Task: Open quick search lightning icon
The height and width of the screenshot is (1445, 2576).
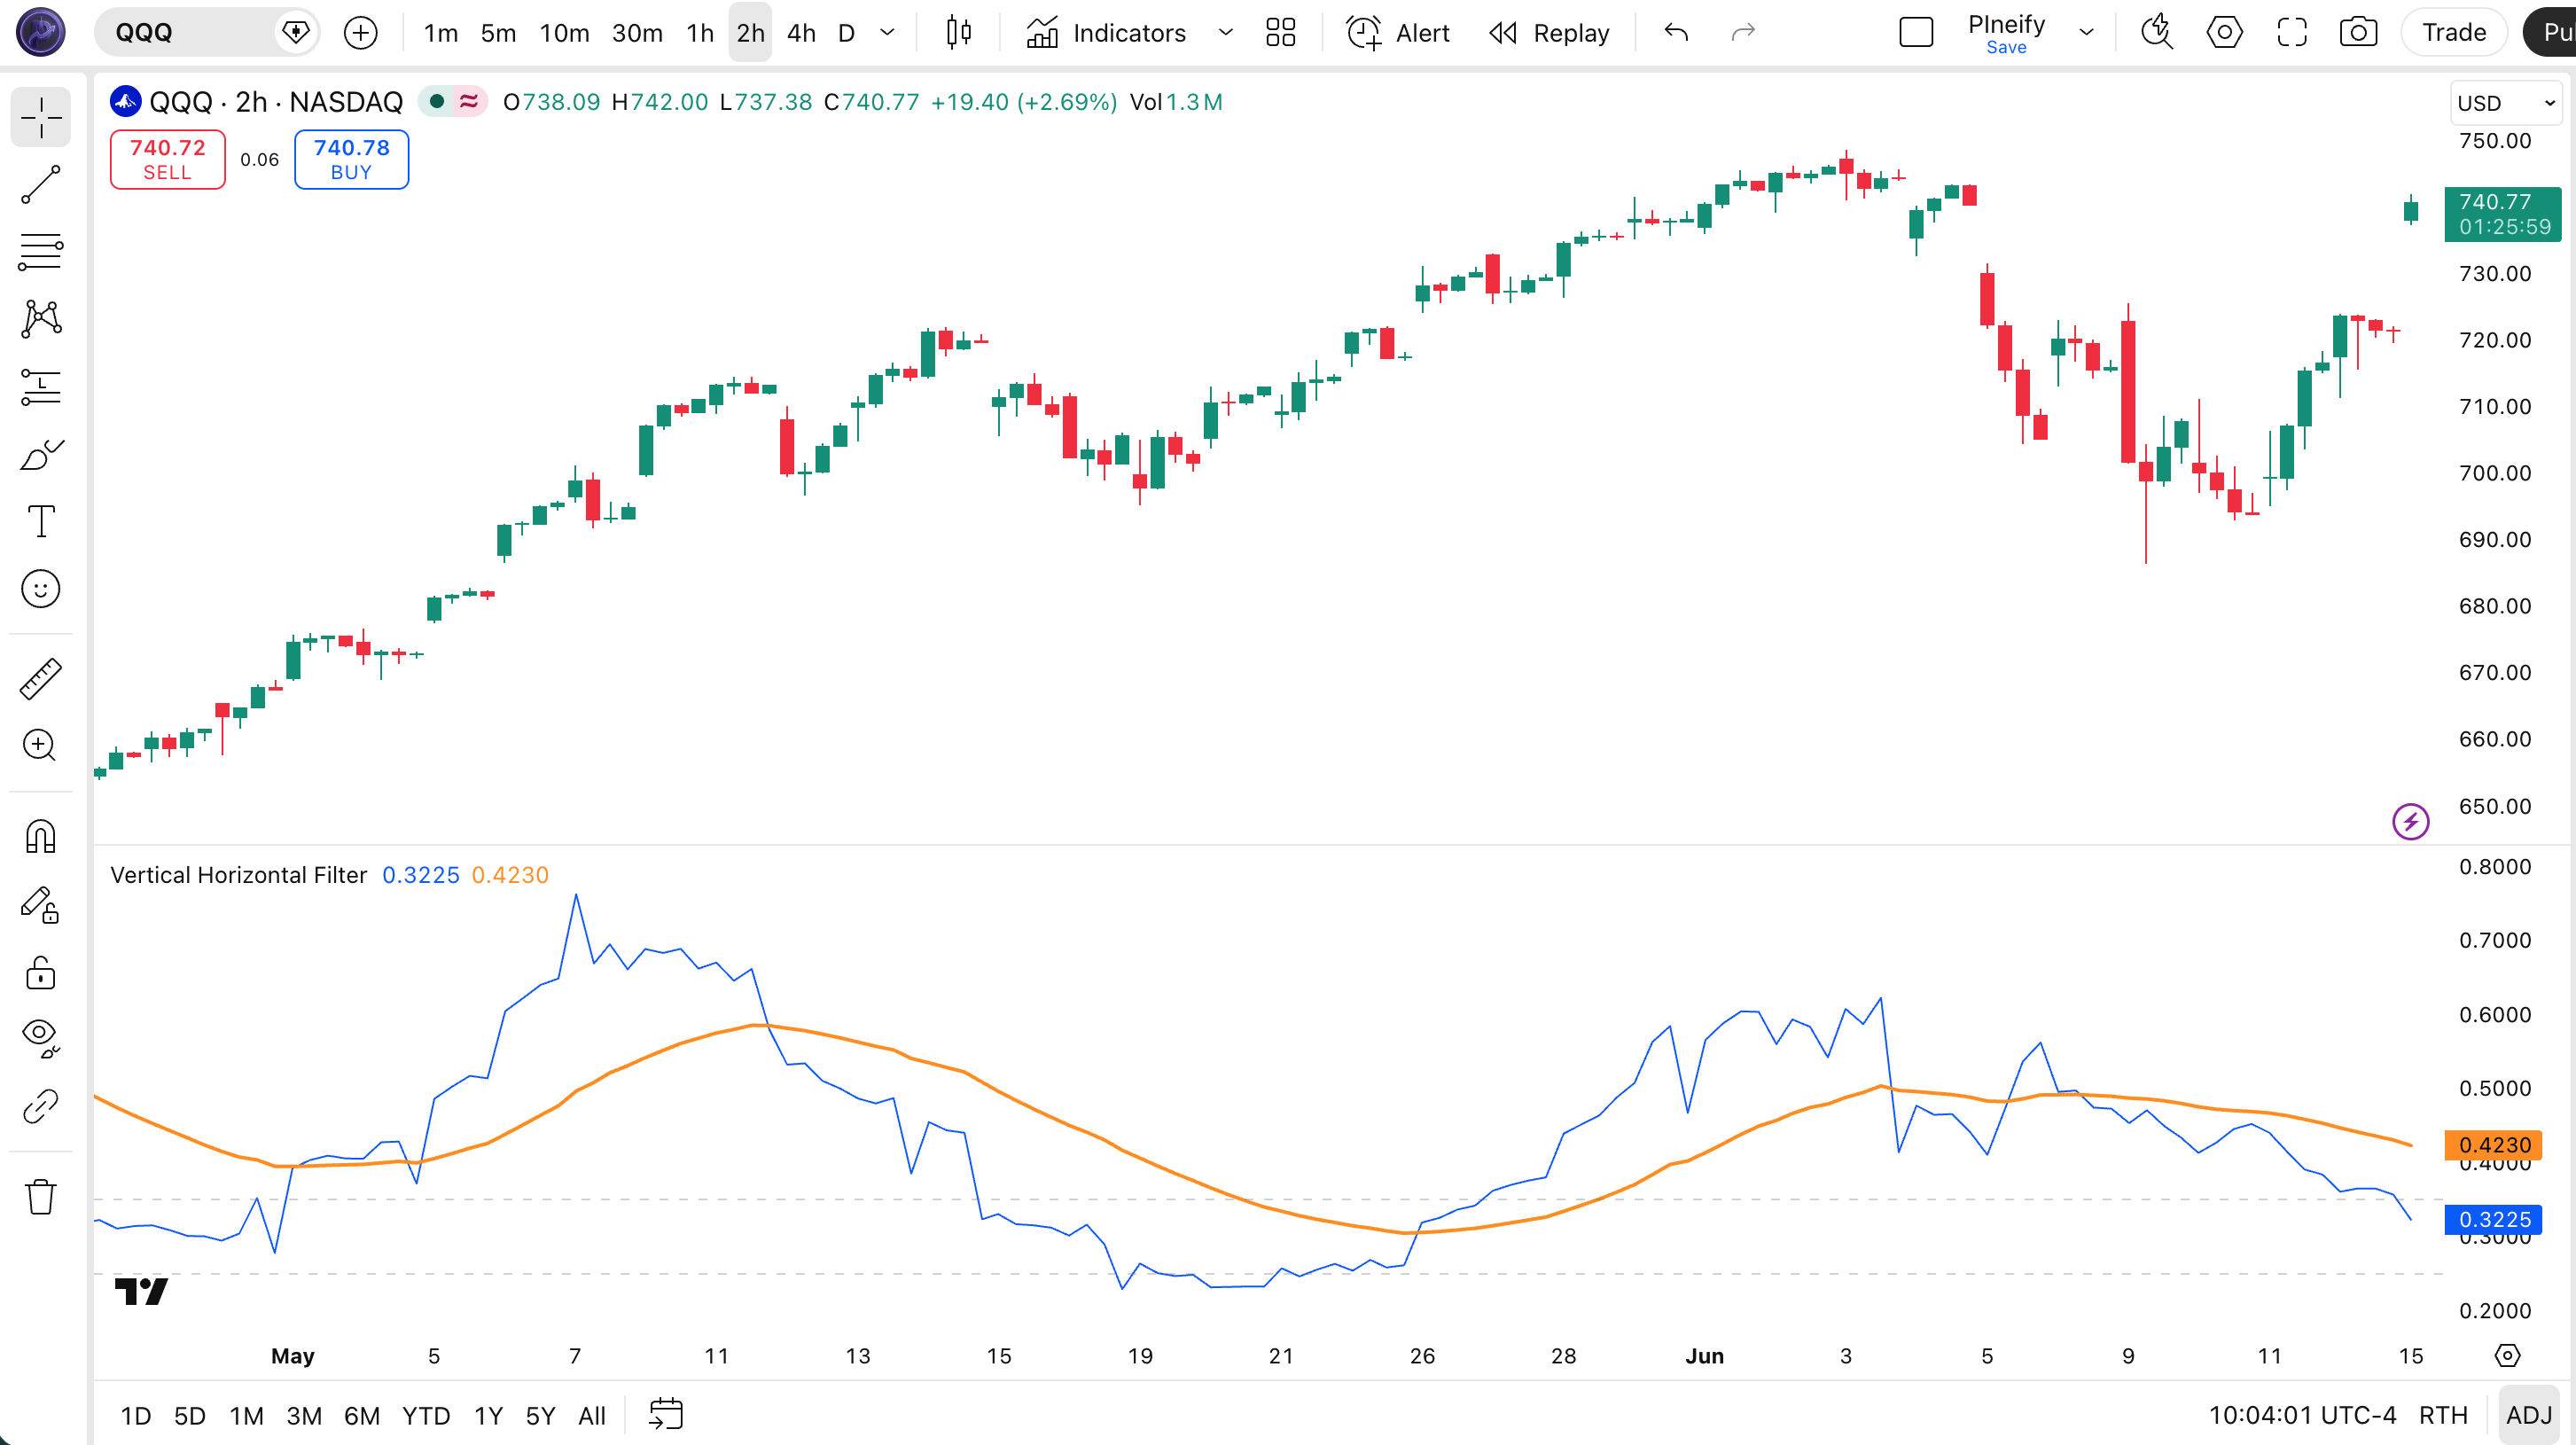Action: pyautogui.click(x=2157, y=33)
